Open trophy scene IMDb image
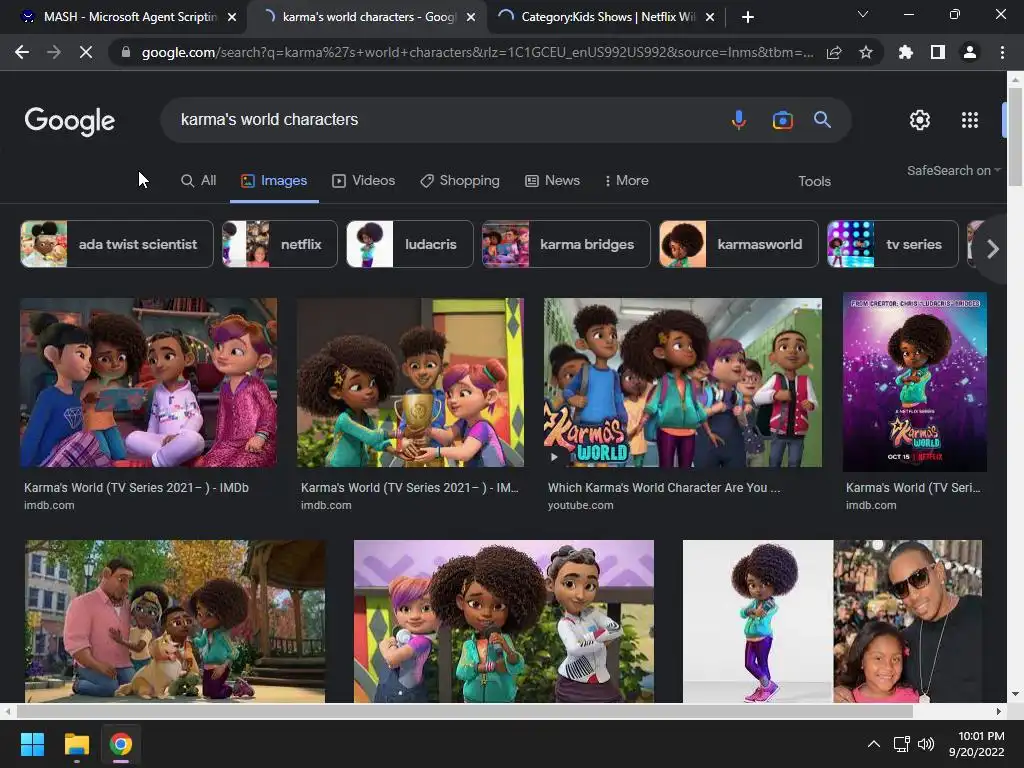This screenshot has height=768, width=1024. tap(410, 383)
